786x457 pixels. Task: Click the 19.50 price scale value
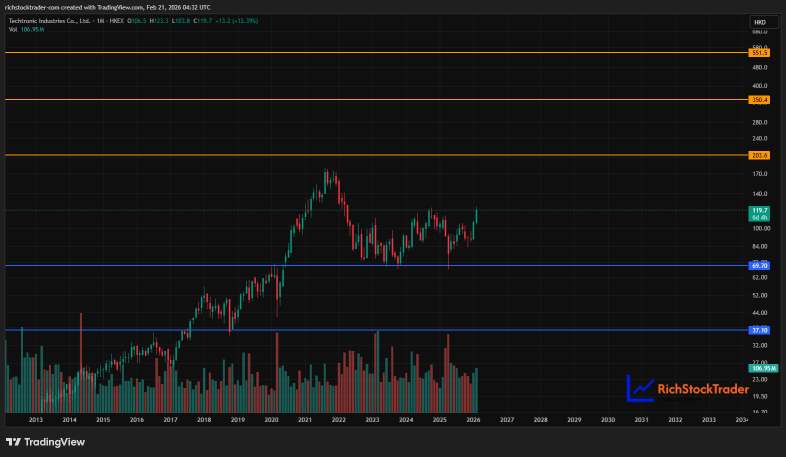760,396
